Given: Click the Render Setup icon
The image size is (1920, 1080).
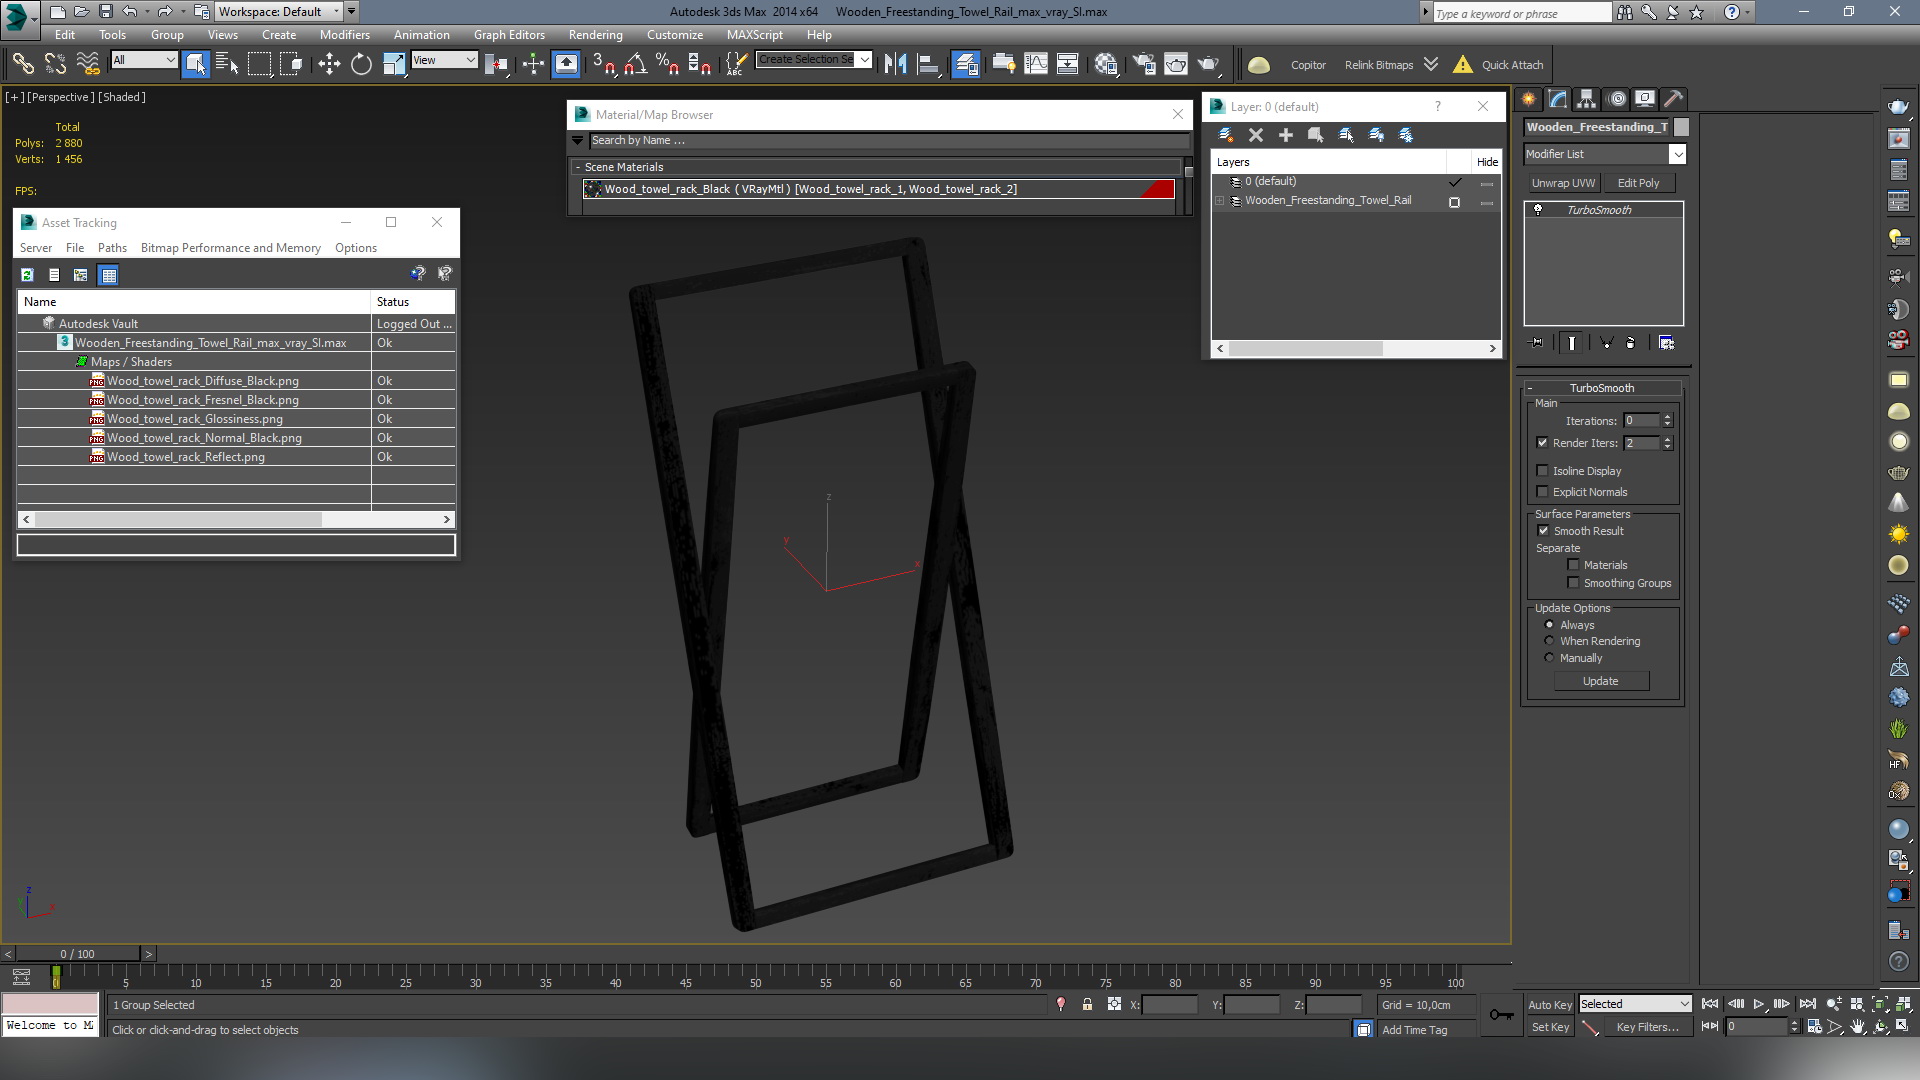Looking at the screenshot, I should 1143,64.
